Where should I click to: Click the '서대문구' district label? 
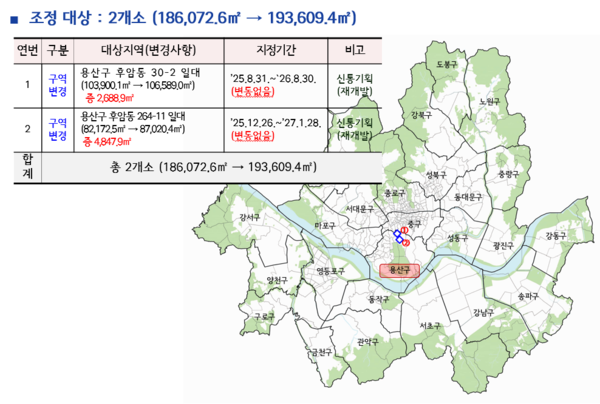(360, 209)
